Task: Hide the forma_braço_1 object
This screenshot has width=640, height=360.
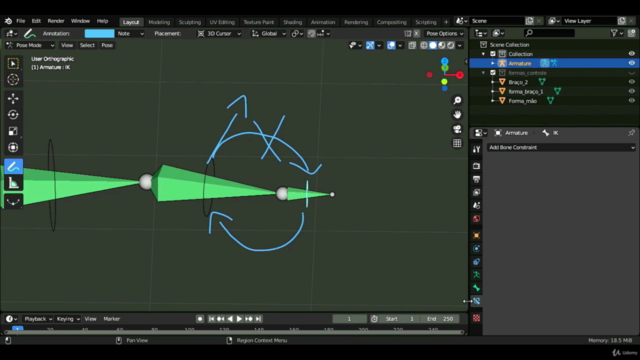Action: [631, 91]
